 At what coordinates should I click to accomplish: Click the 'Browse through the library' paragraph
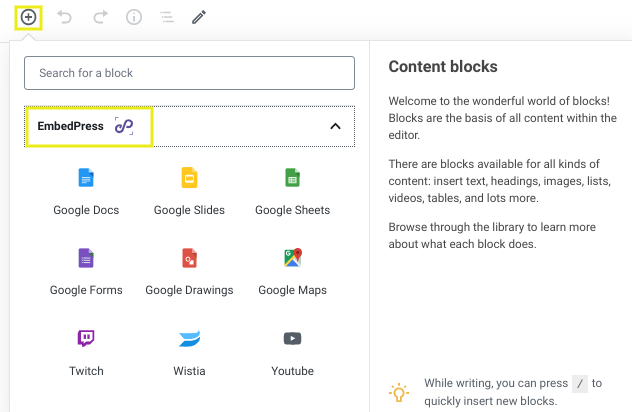coord(492,235)
